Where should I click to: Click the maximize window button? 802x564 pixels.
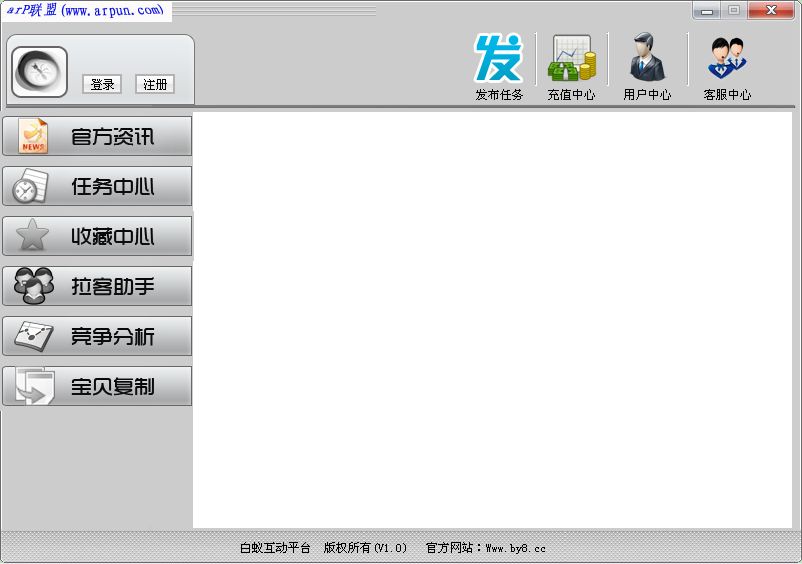pos(734,10)
